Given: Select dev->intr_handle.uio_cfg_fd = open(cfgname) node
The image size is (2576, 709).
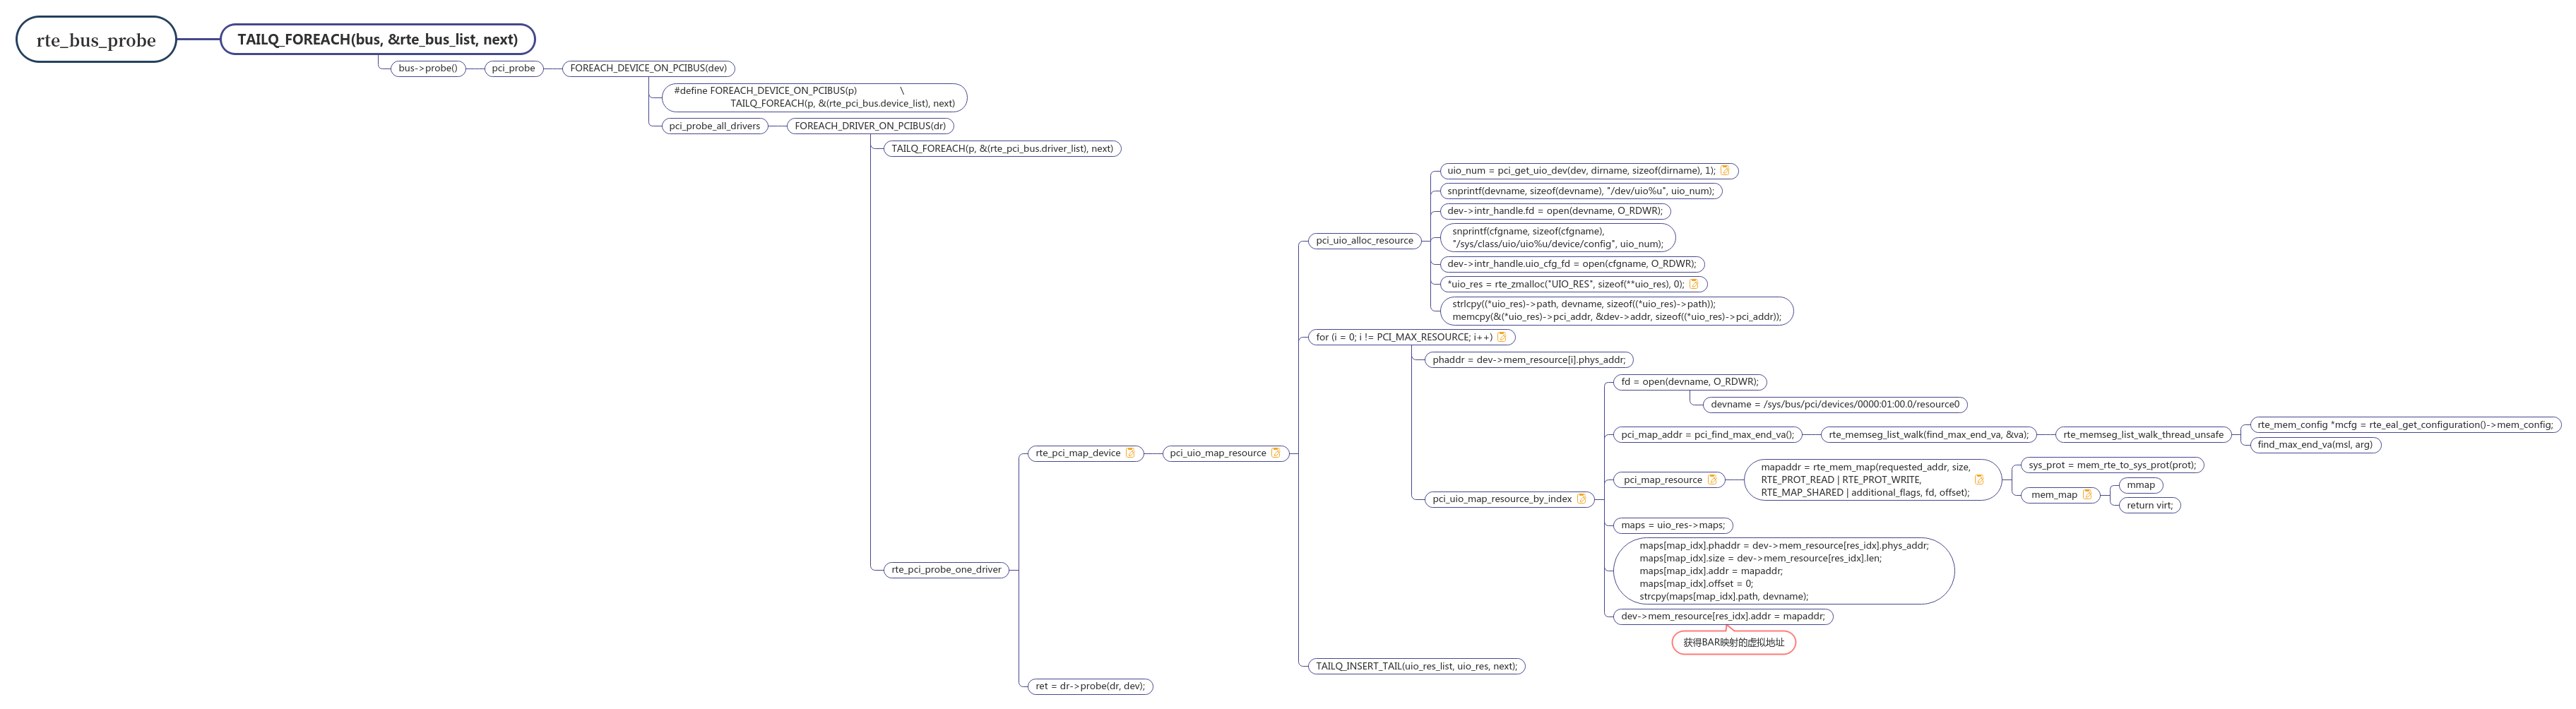Looking at the screenshot, I should pos(1571,264).
